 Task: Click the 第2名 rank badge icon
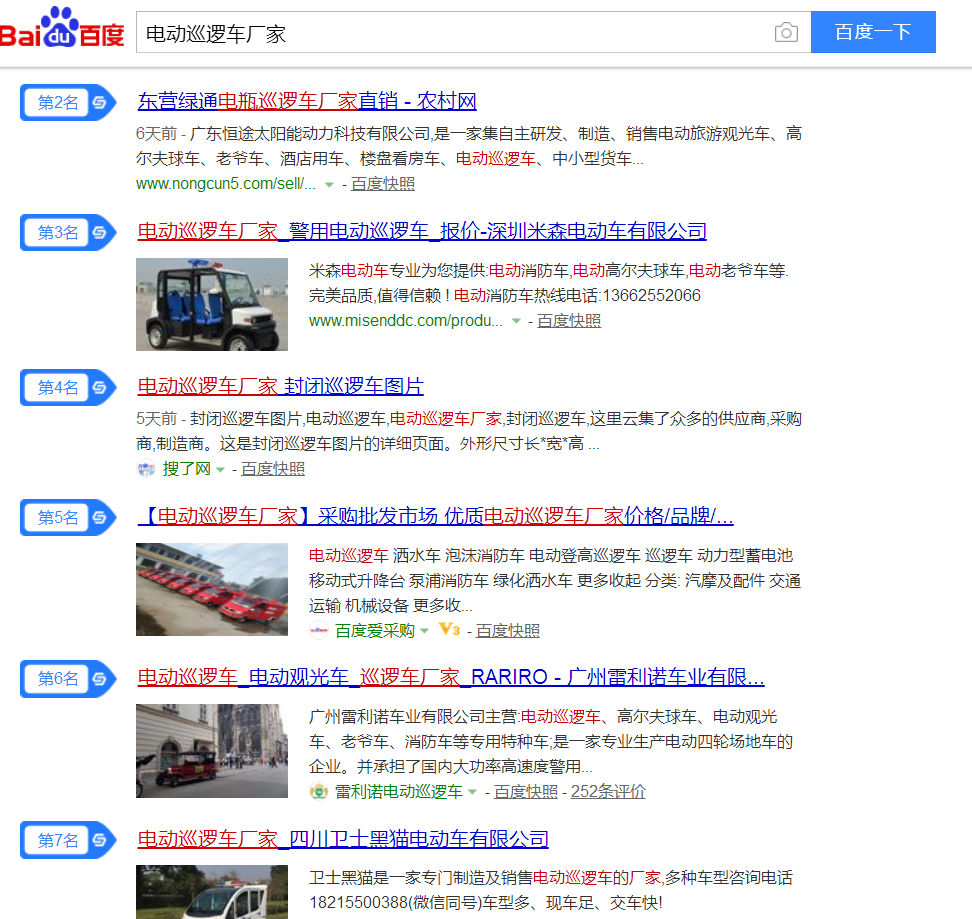68,102
